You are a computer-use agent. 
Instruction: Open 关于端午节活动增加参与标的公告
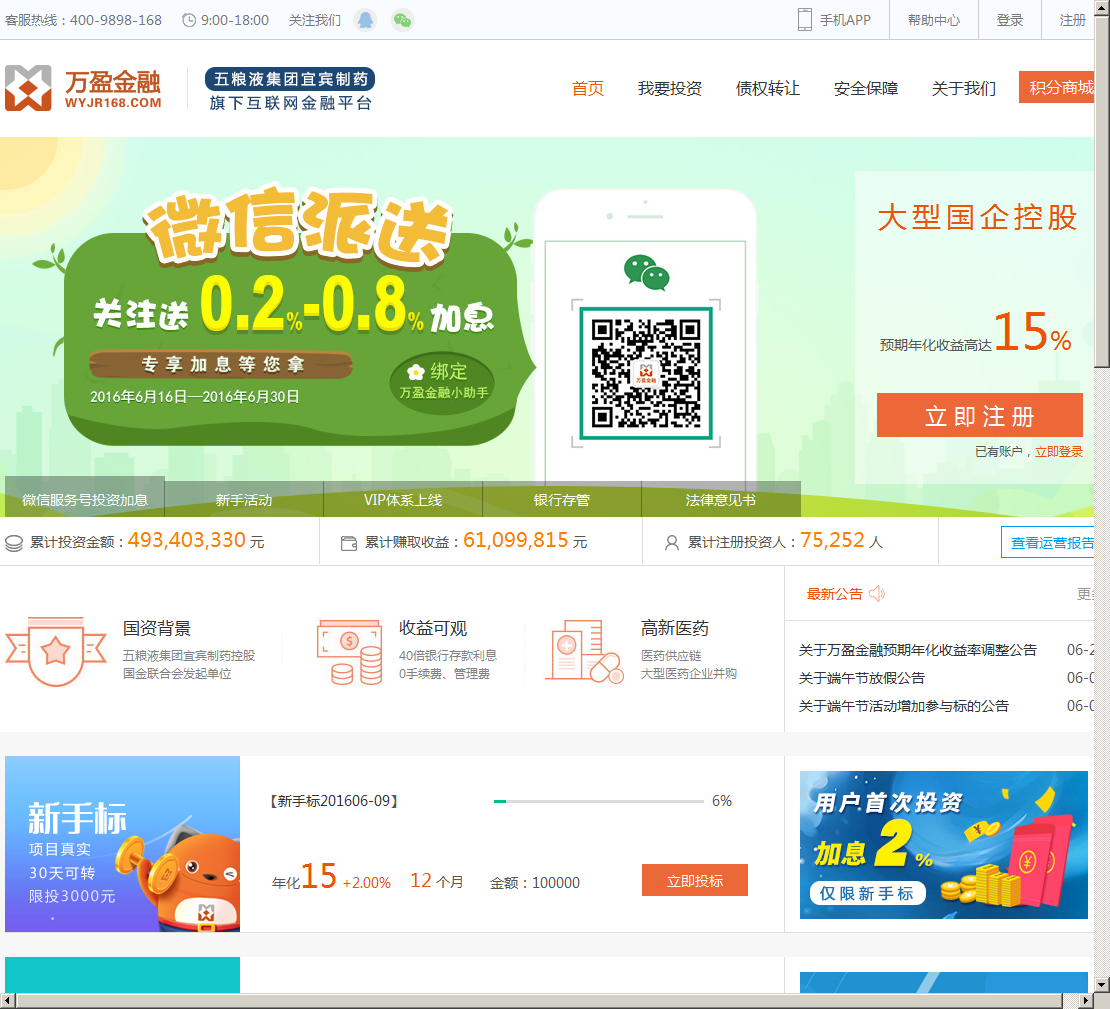click(904, 706)
